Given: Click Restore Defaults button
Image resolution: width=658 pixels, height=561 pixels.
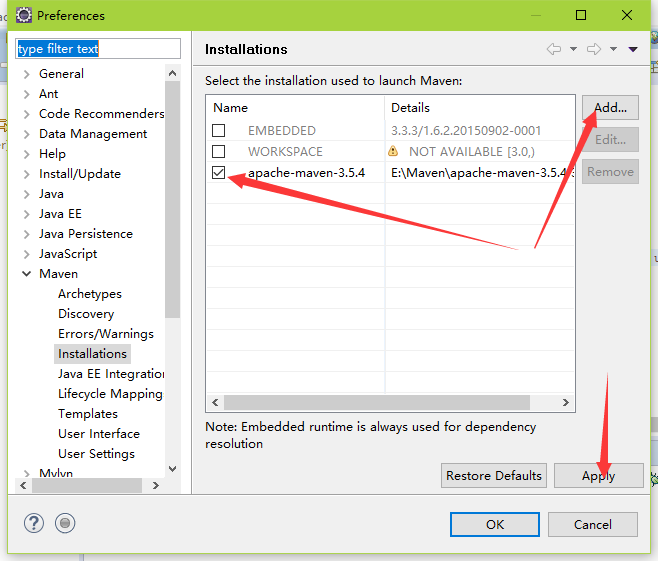Looking at the screenshot, I should pyautogui.click(x=494, y=476).
